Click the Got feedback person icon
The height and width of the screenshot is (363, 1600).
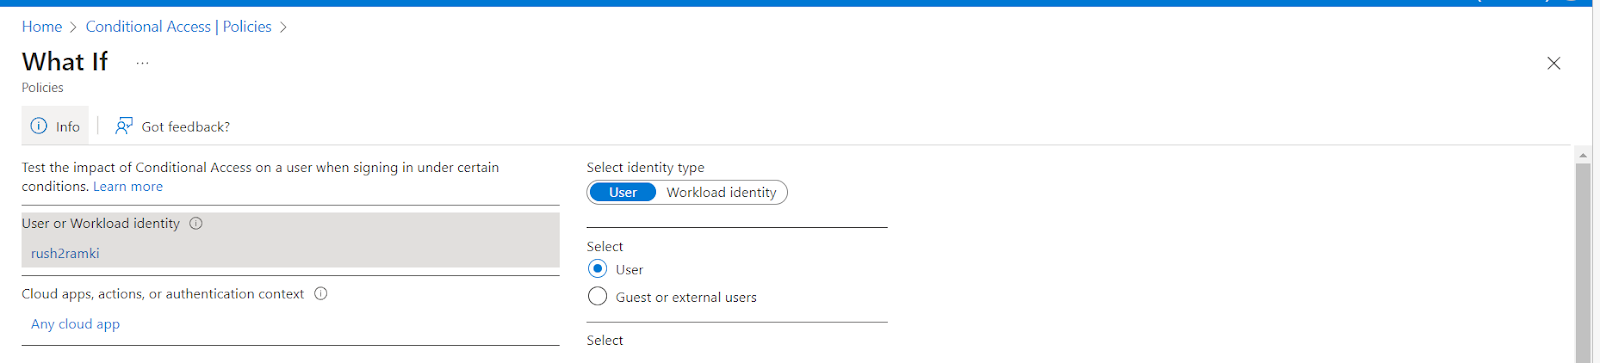124,126
